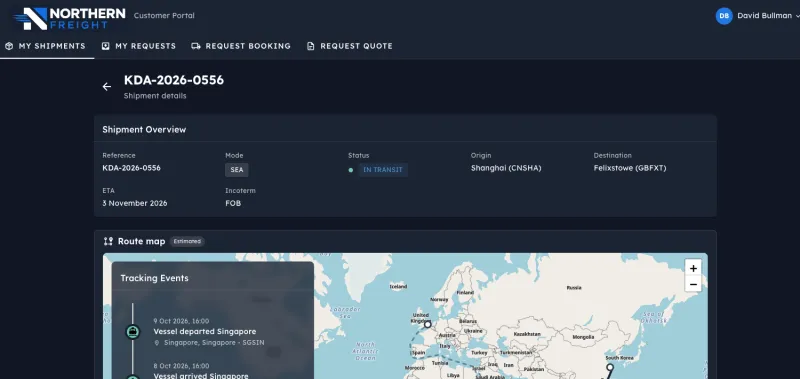Zoom in on the route map

693,268
